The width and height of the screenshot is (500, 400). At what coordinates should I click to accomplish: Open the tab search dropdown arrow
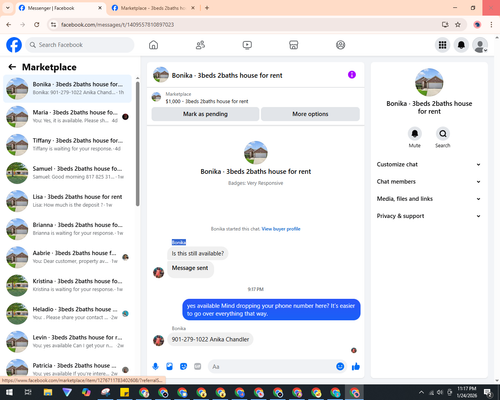click(x=8, y=8)
